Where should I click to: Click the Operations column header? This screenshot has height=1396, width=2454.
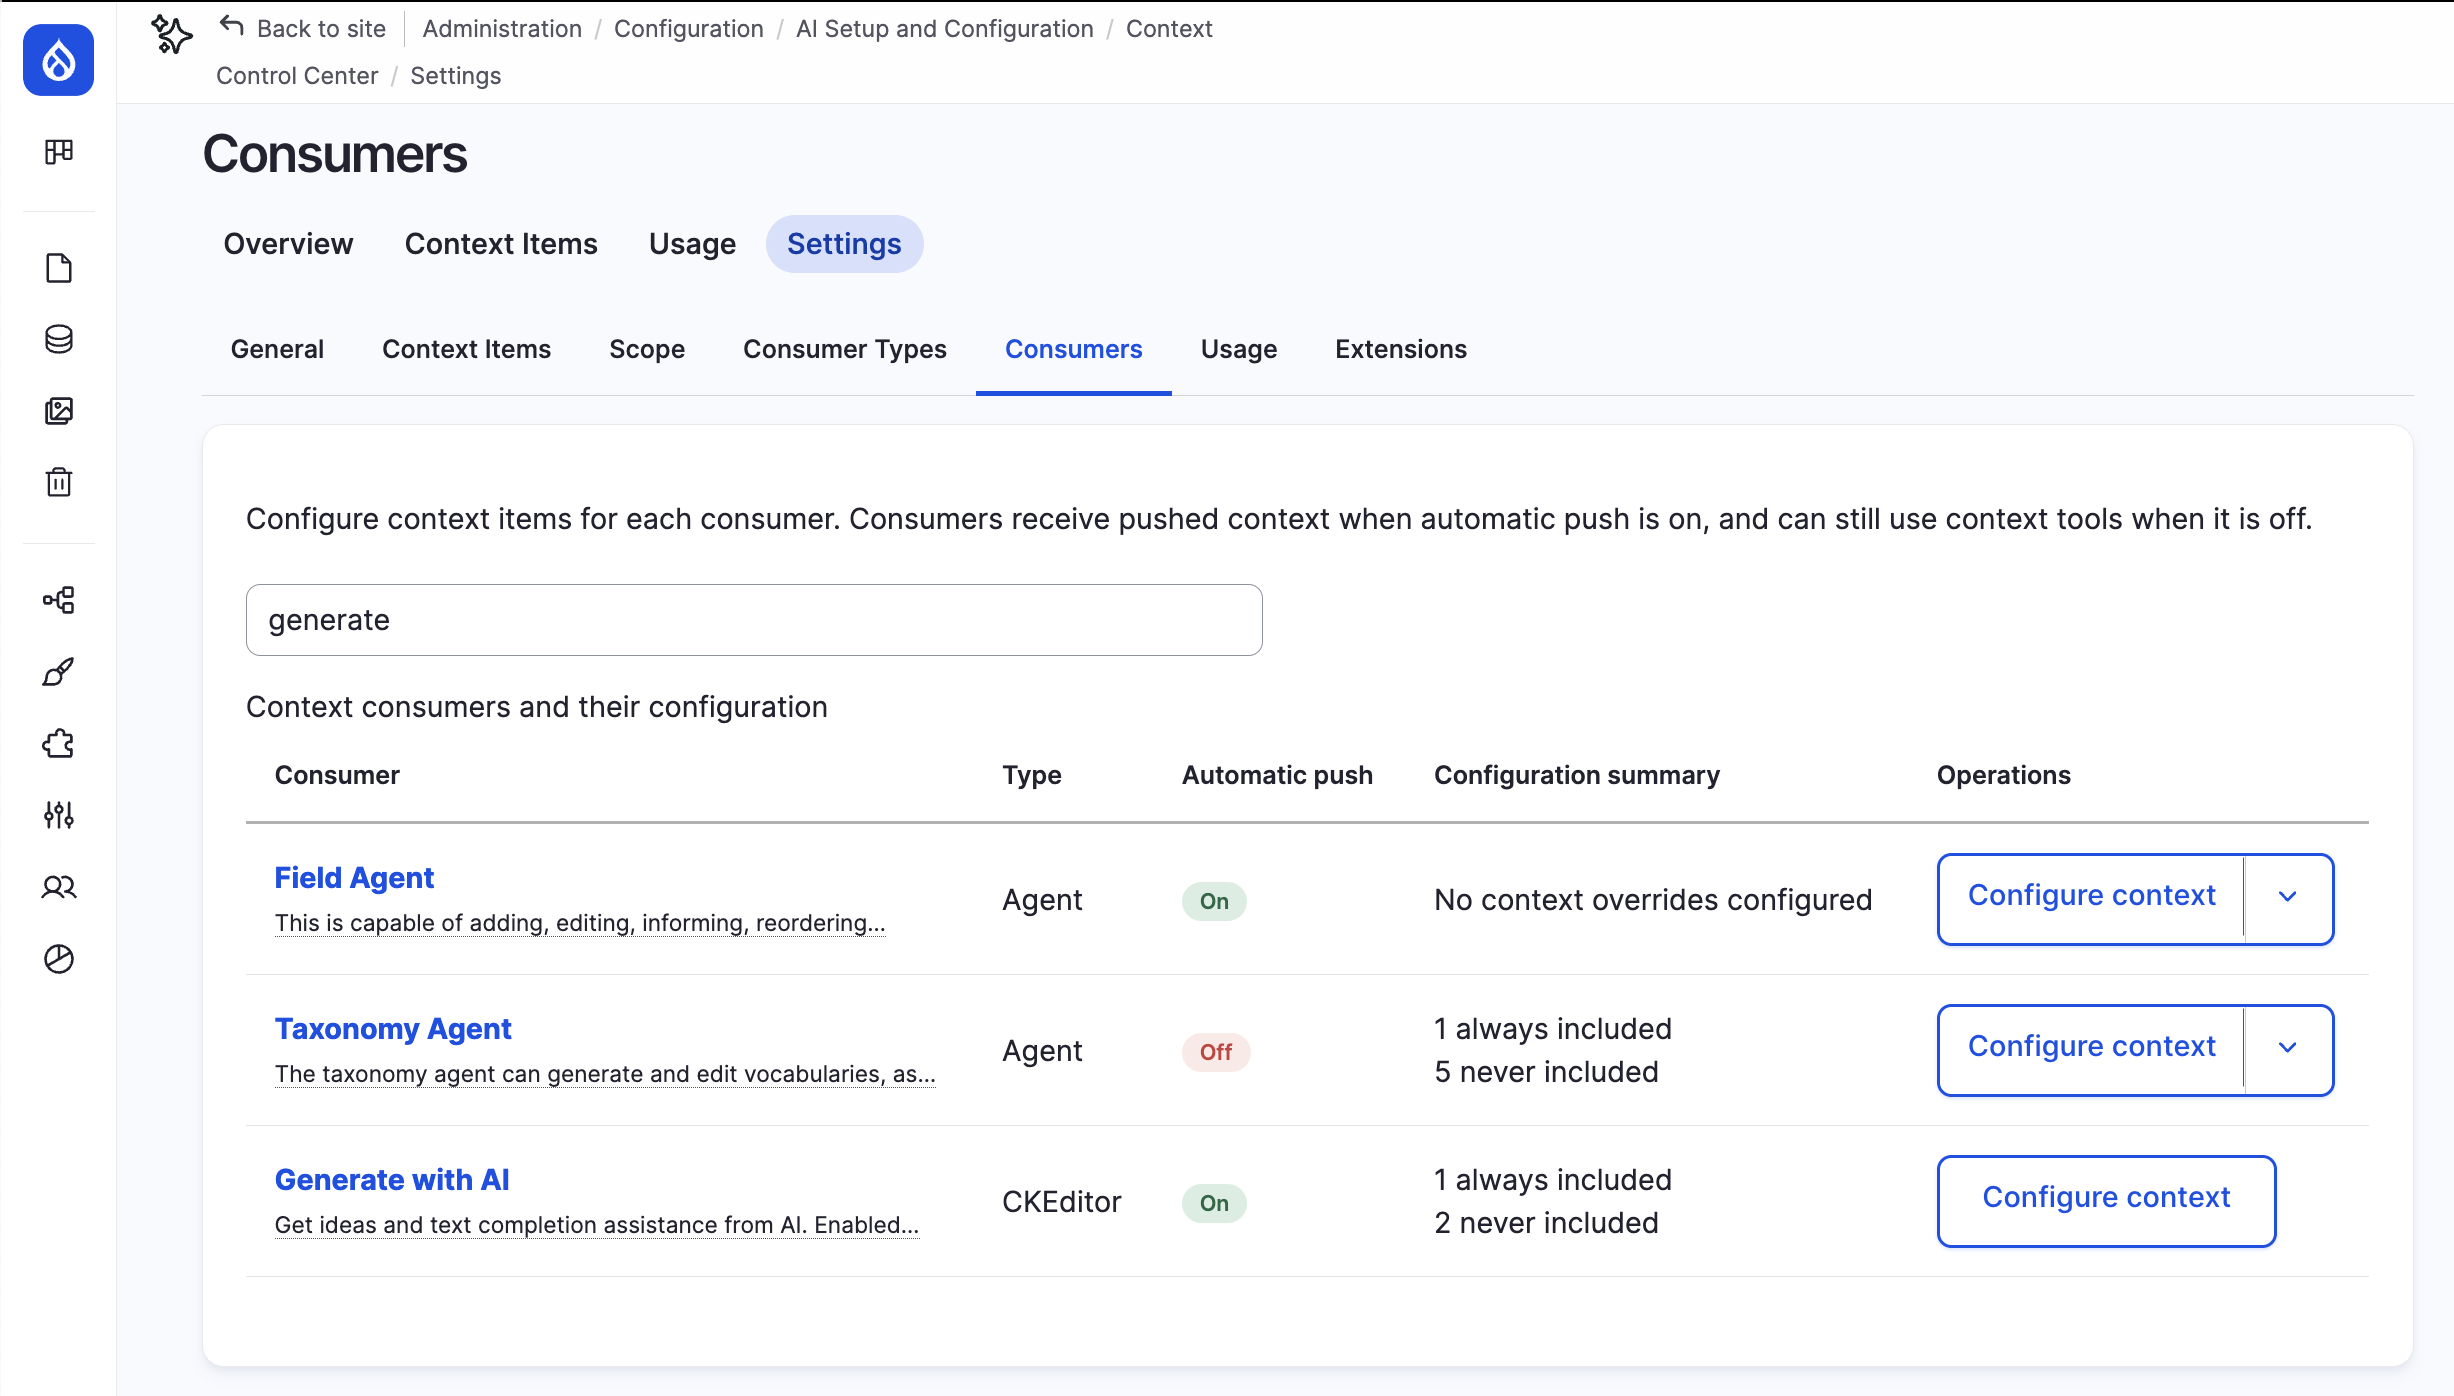(x=2003, y=775)
